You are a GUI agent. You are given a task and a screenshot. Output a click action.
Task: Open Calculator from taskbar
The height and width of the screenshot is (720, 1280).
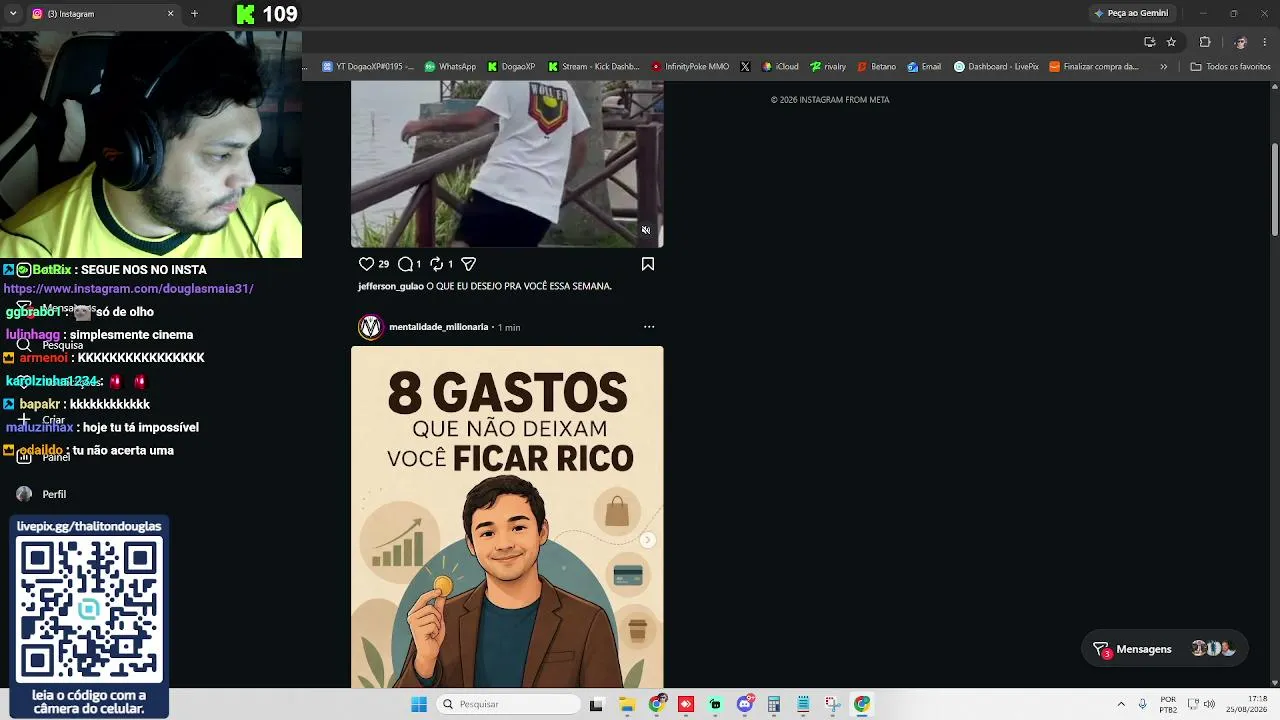coord(774,704)
